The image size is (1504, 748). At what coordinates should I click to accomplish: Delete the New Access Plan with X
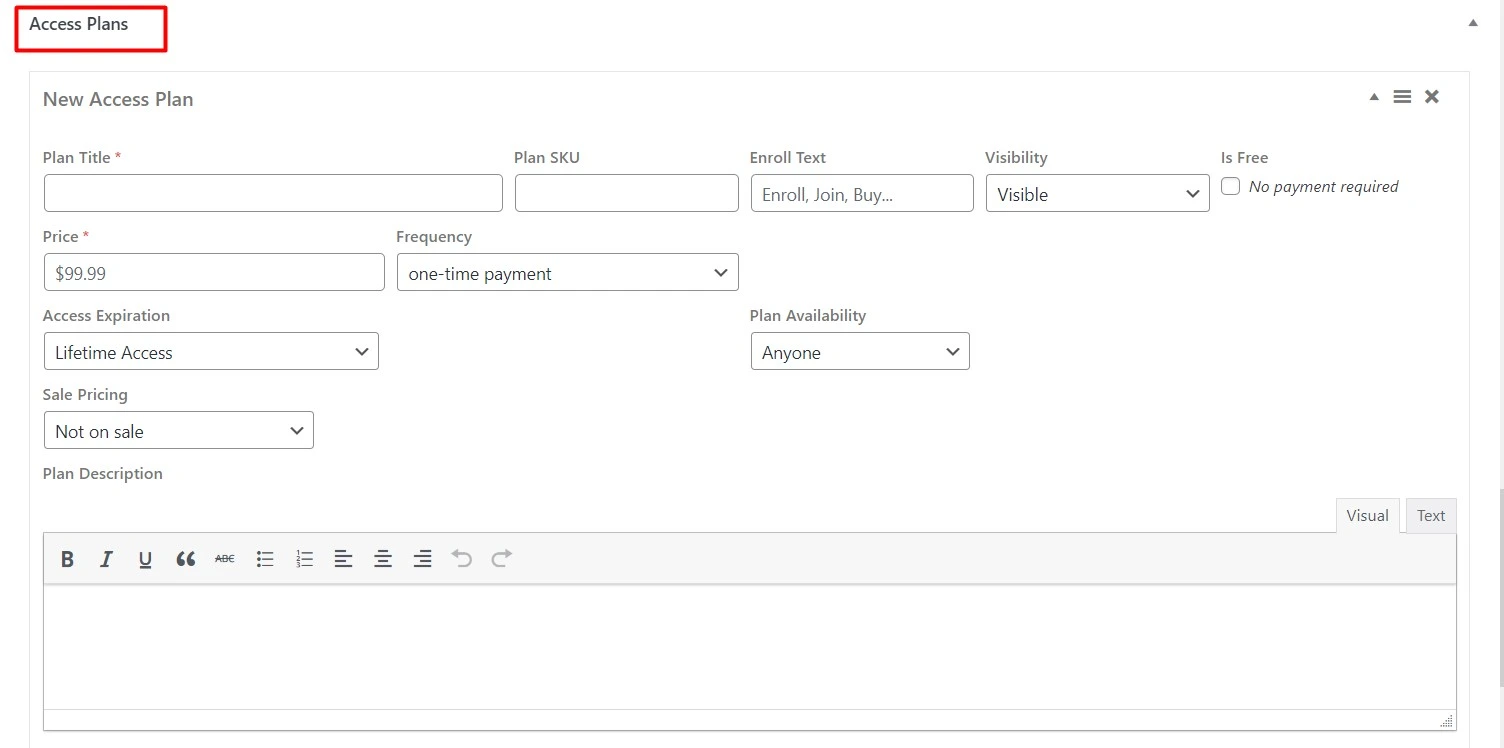1432,97
